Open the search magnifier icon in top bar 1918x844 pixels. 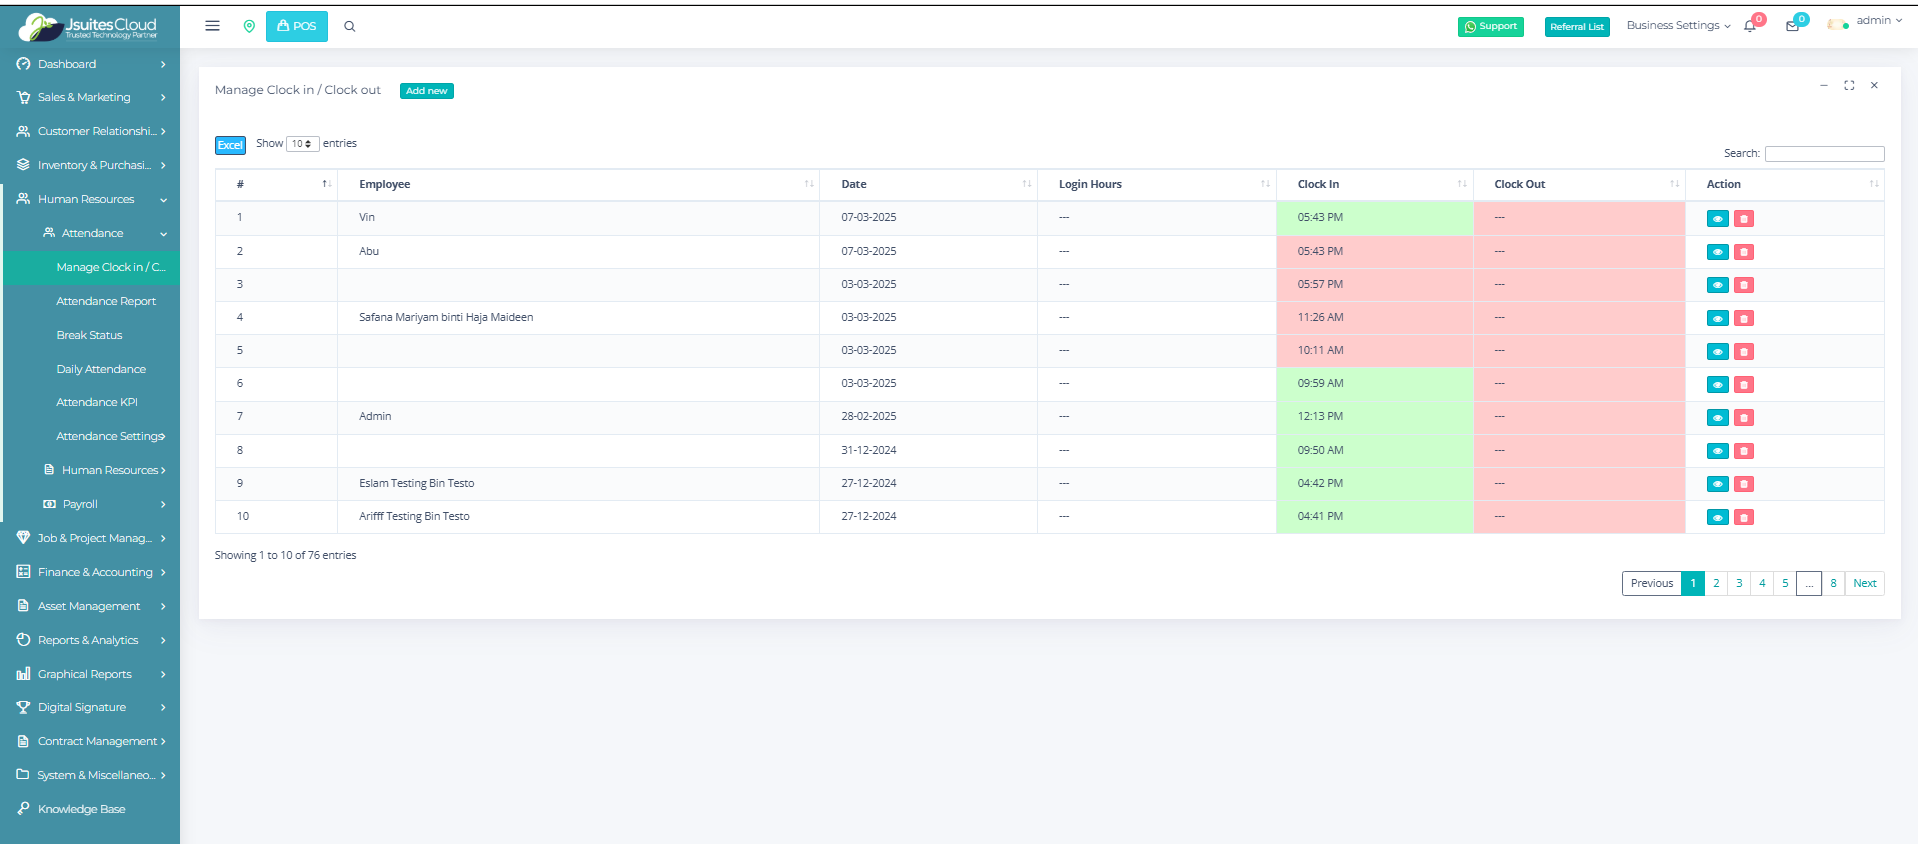[350, 26]
